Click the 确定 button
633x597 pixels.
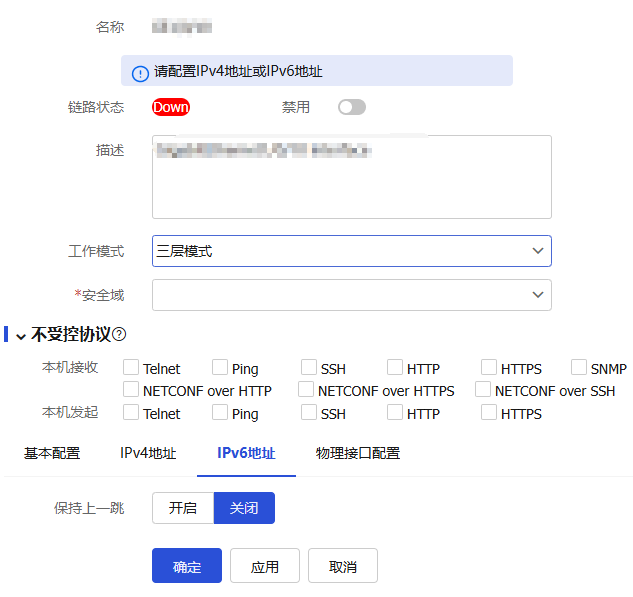187,566
